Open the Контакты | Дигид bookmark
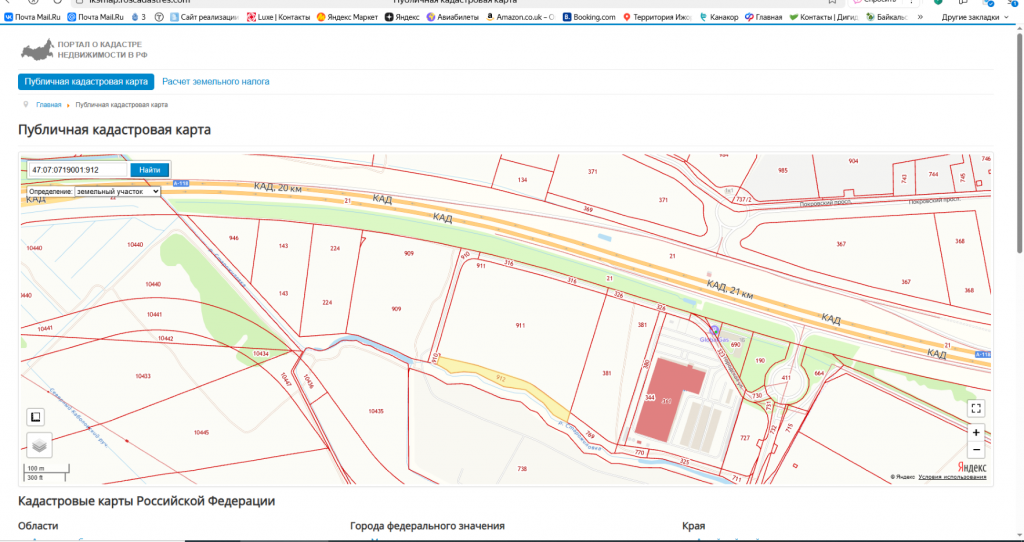This screenshot has width=1024, height=542. coord(824,18)
